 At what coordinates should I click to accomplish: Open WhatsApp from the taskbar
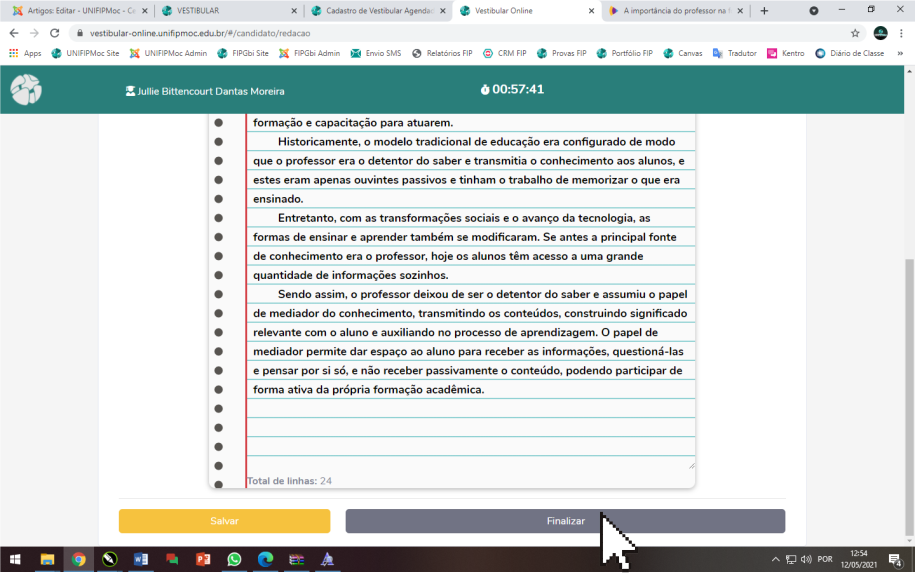click(x=234, y=559)
